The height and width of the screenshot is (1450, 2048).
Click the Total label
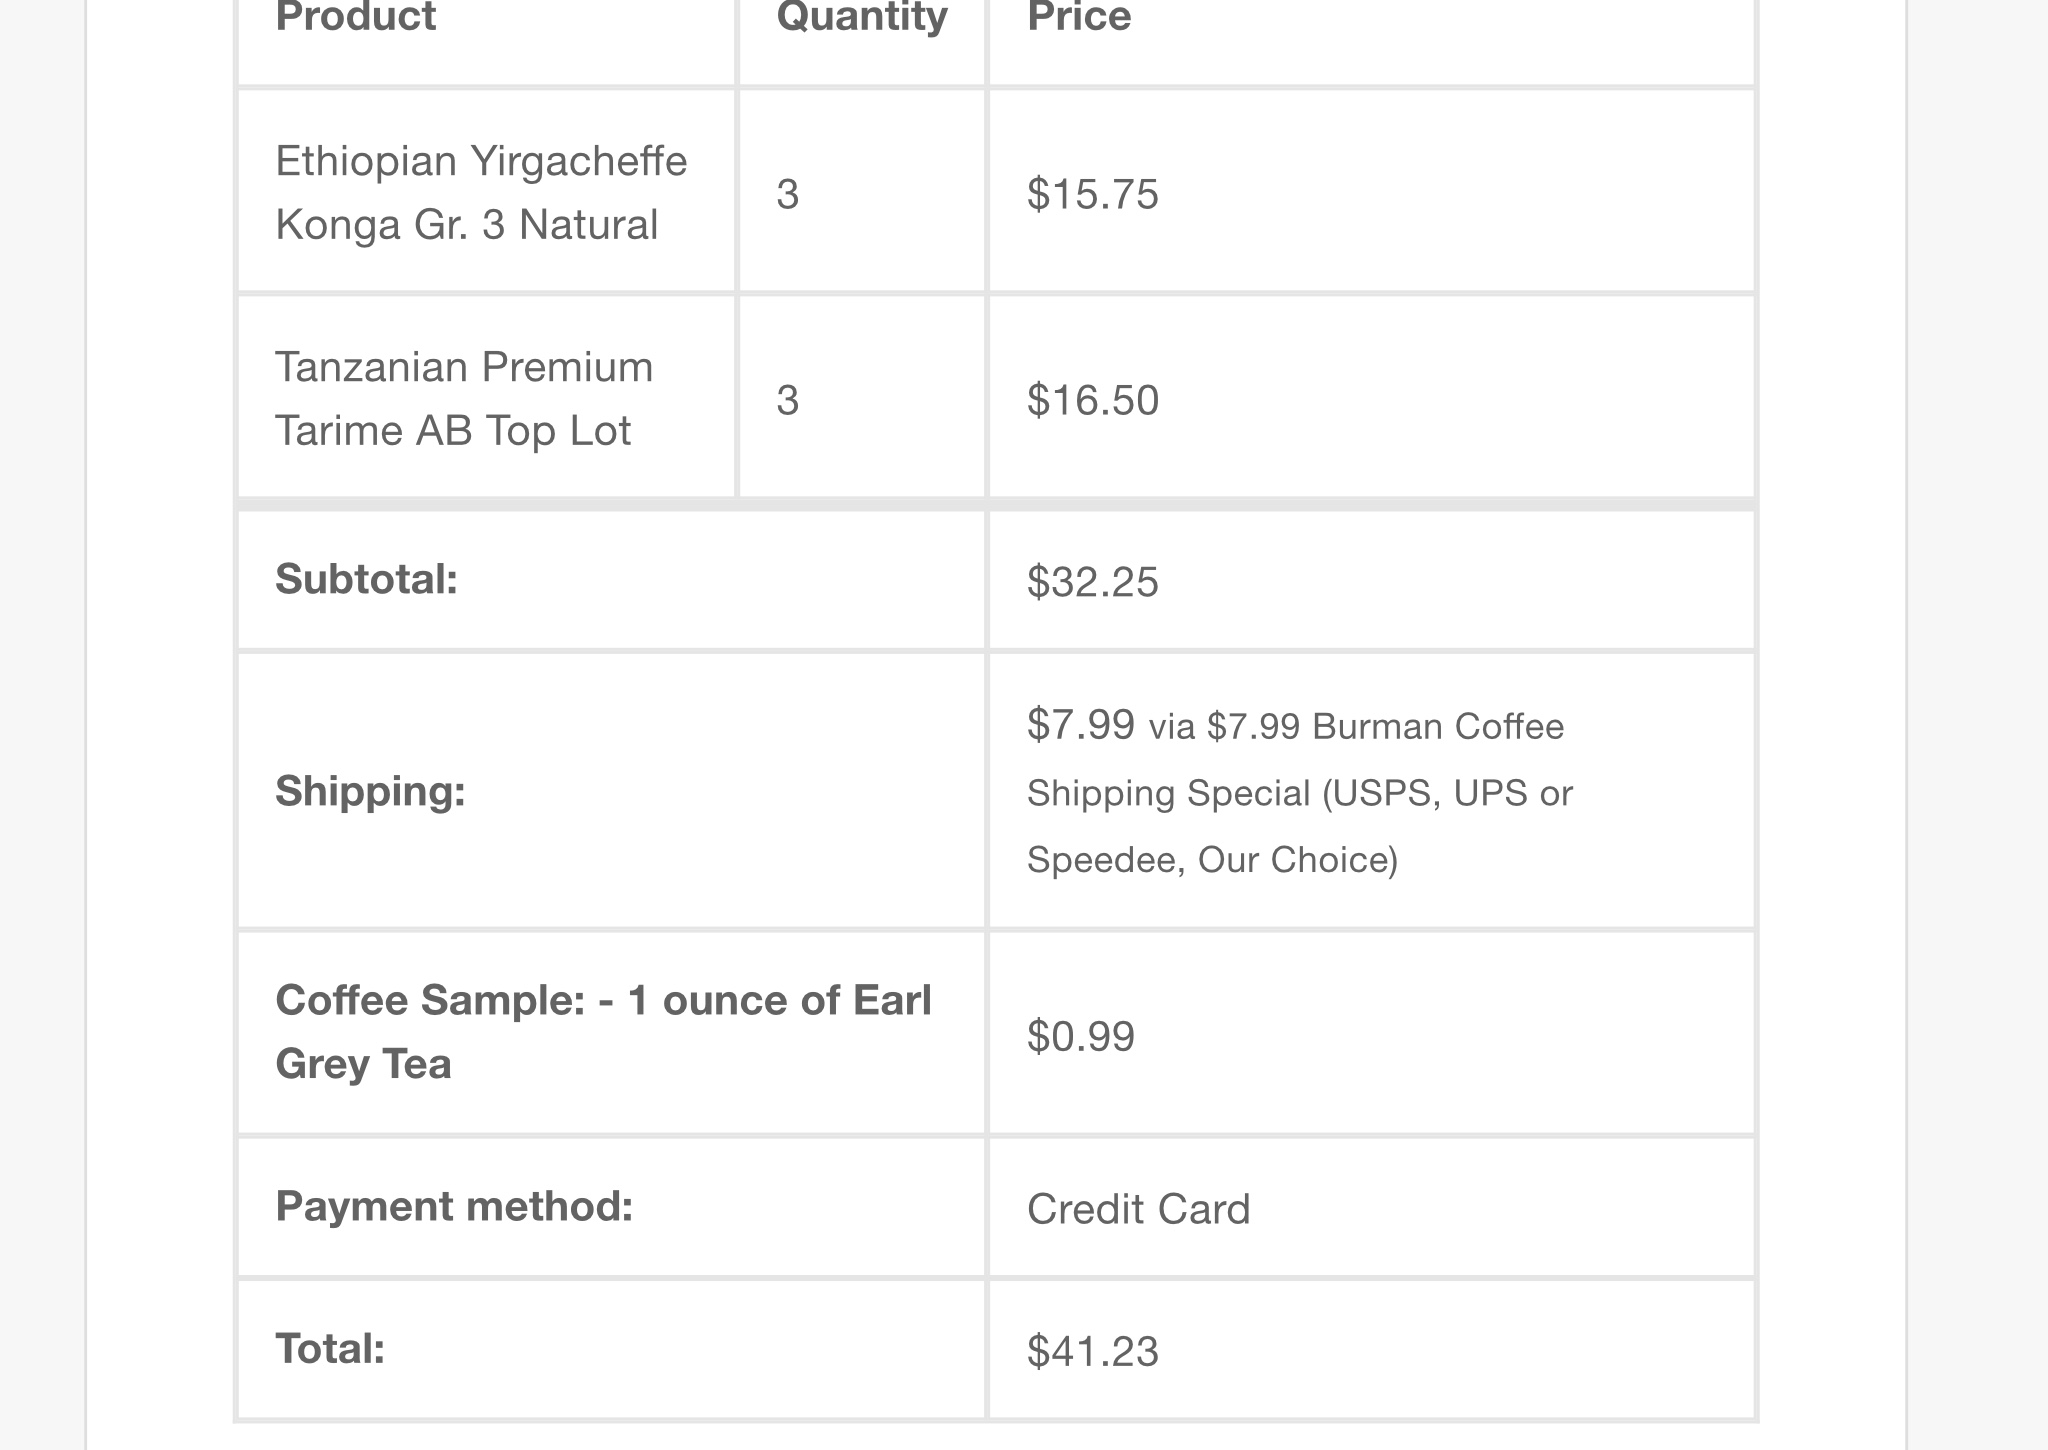[x=330, y=1349]
